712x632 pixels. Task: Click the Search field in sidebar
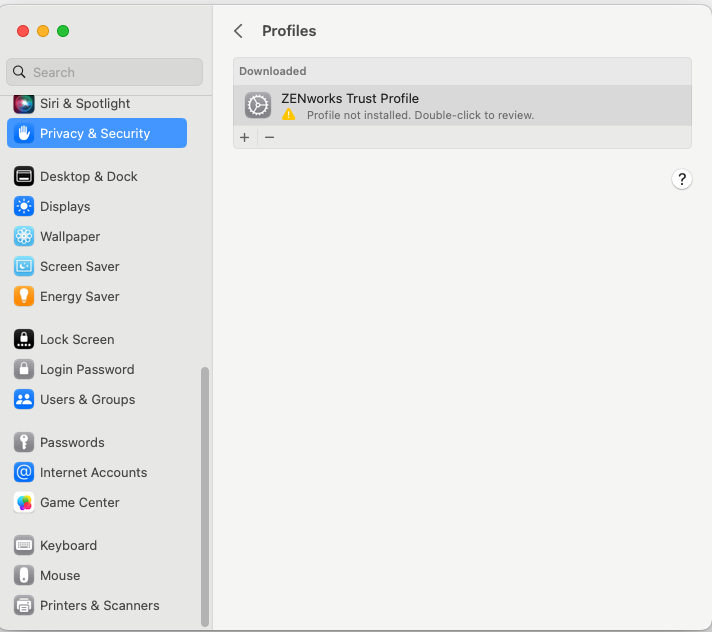coord(105,72)
